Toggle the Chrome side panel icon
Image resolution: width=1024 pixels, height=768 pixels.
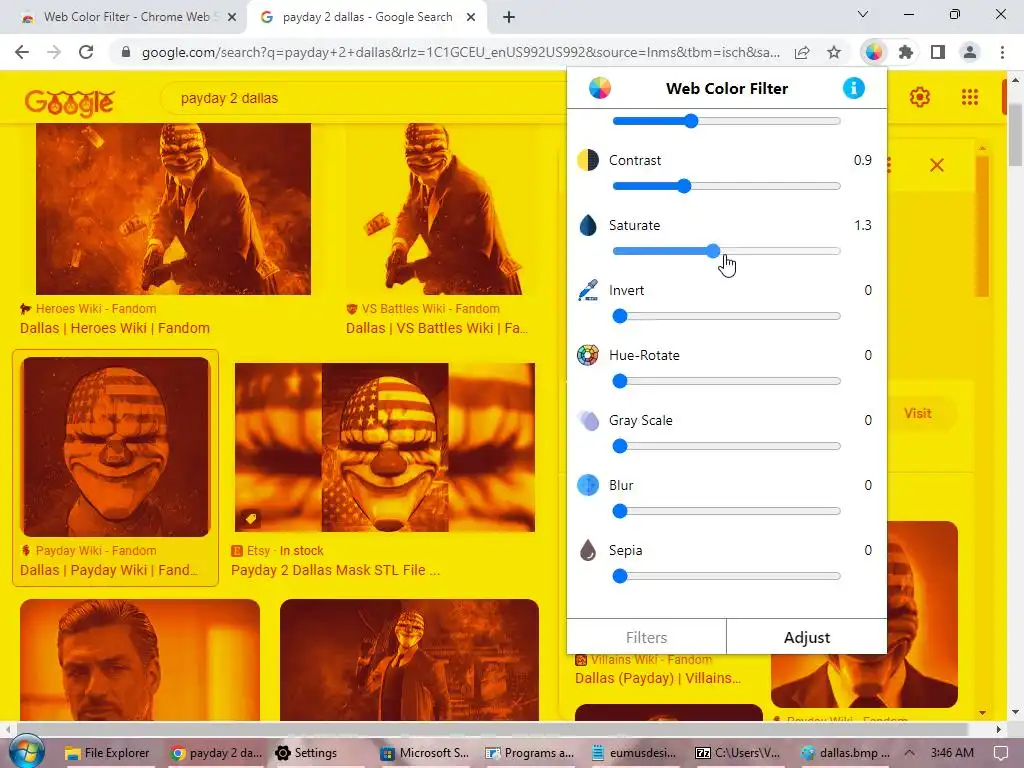[x=938, y=52]
